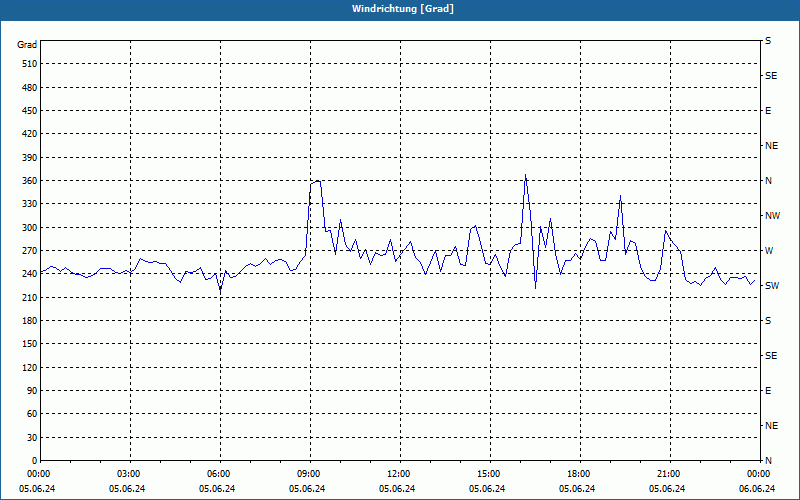
Task: Click the 210 degree axis label
Action: coord(30,297)
